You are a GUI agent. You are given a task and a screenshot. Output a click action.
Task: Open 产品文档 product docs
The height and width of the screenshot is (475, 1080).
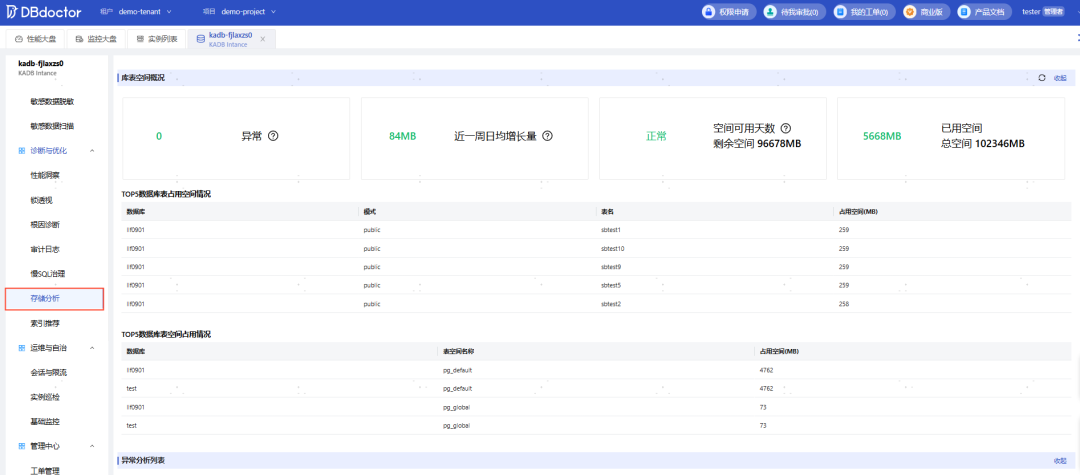[x=985, y=12]
